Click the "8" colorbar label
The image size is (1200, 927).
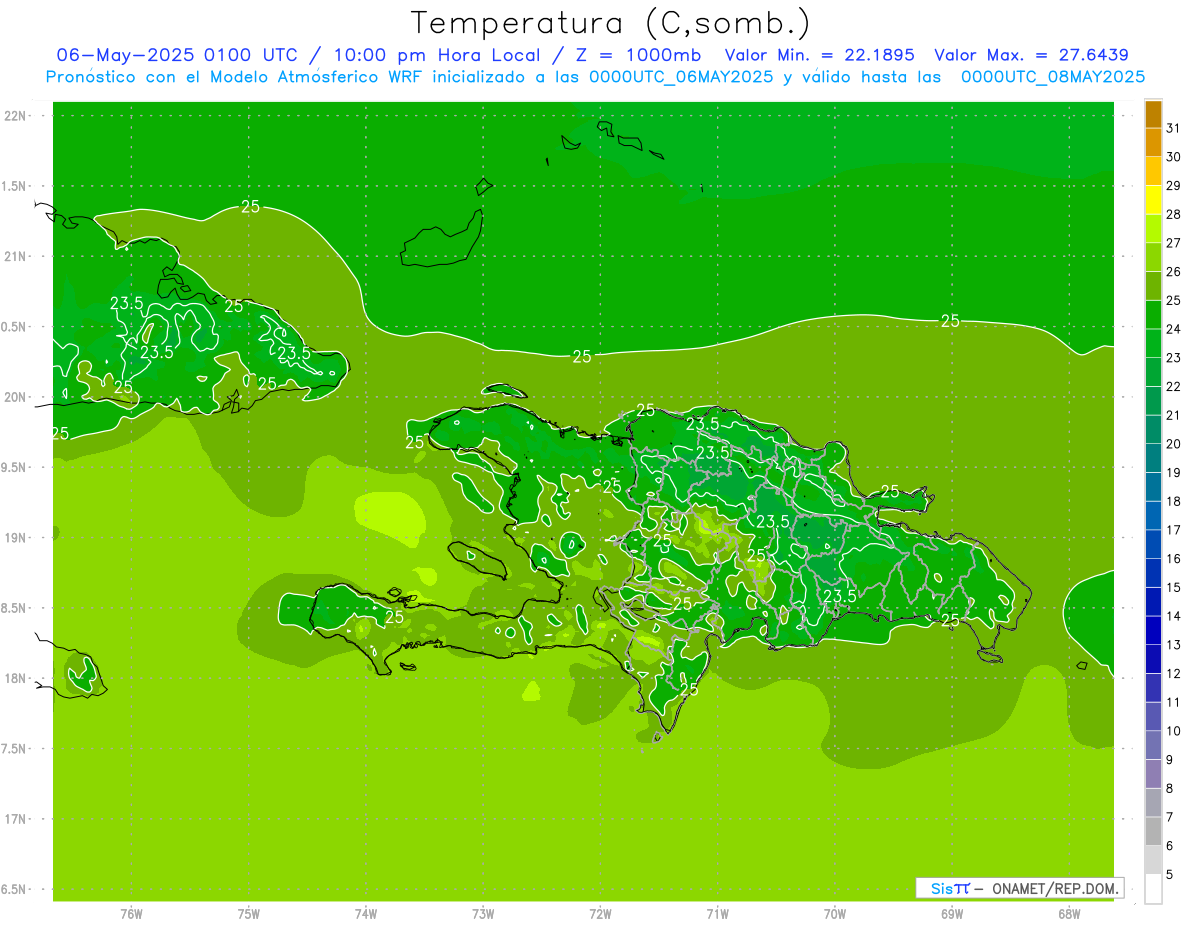(x=1170, y=788)
